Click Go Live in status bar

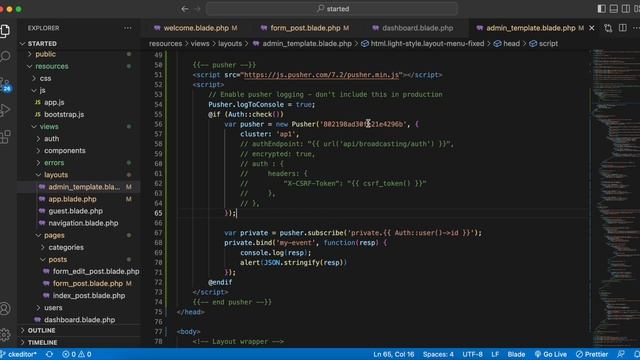(551, 354)
